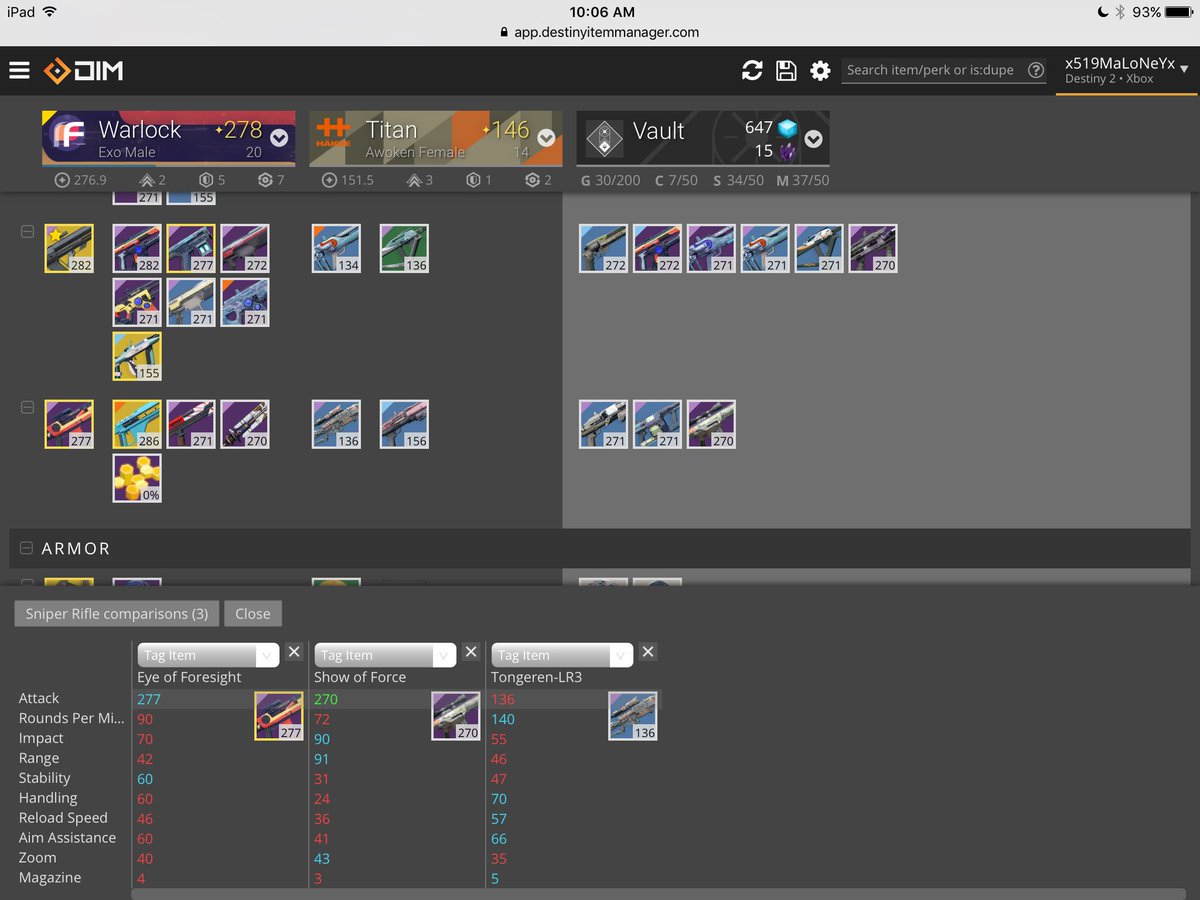Select vault energy weapon 270
1200x900 pixels.
coord(873,248)
